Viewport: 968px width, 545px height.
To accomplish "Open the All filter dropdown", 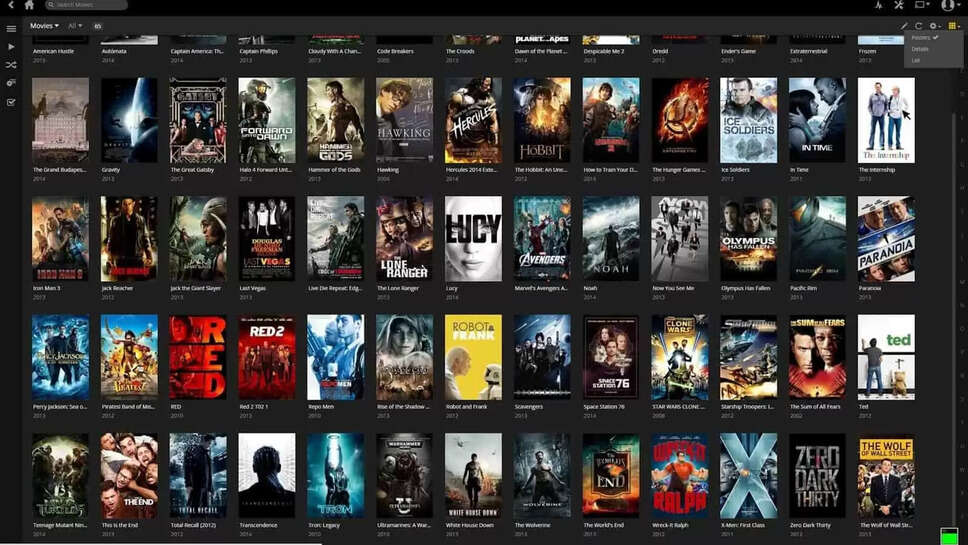I will pyautogui.click(x=75, y=26).
